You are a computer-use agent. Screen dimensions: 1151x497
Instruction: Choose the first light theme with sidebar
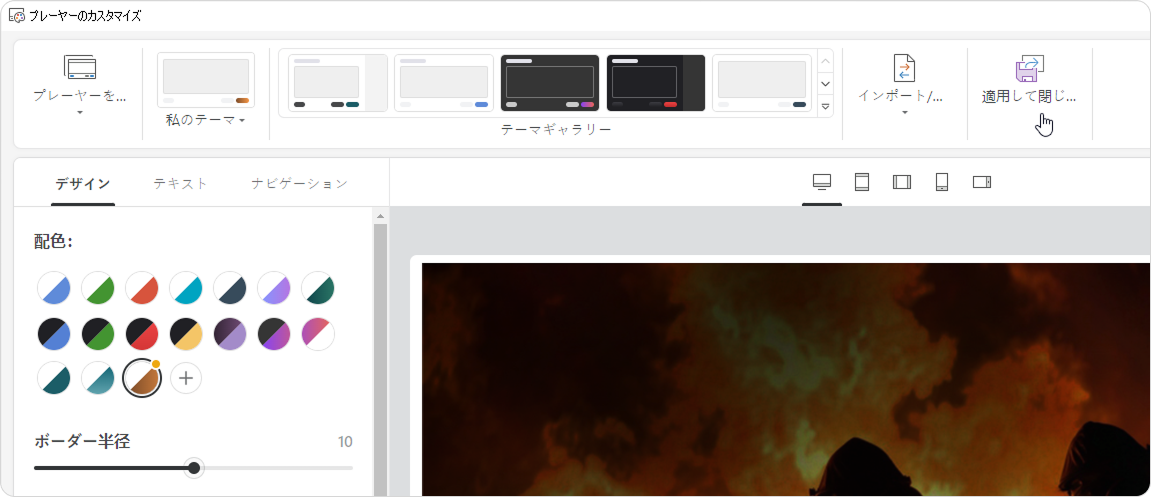tap(337, 83)
